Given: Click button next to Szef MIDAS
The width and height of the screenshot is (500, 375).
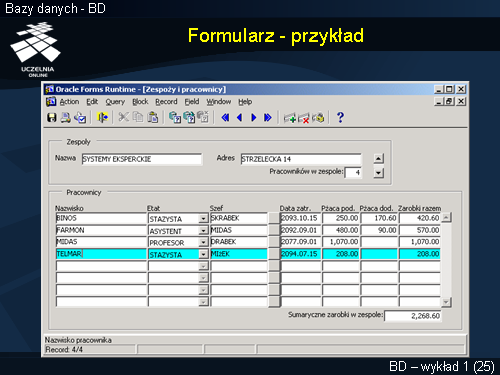Looking at the screenshot, I should pos(274,230).
